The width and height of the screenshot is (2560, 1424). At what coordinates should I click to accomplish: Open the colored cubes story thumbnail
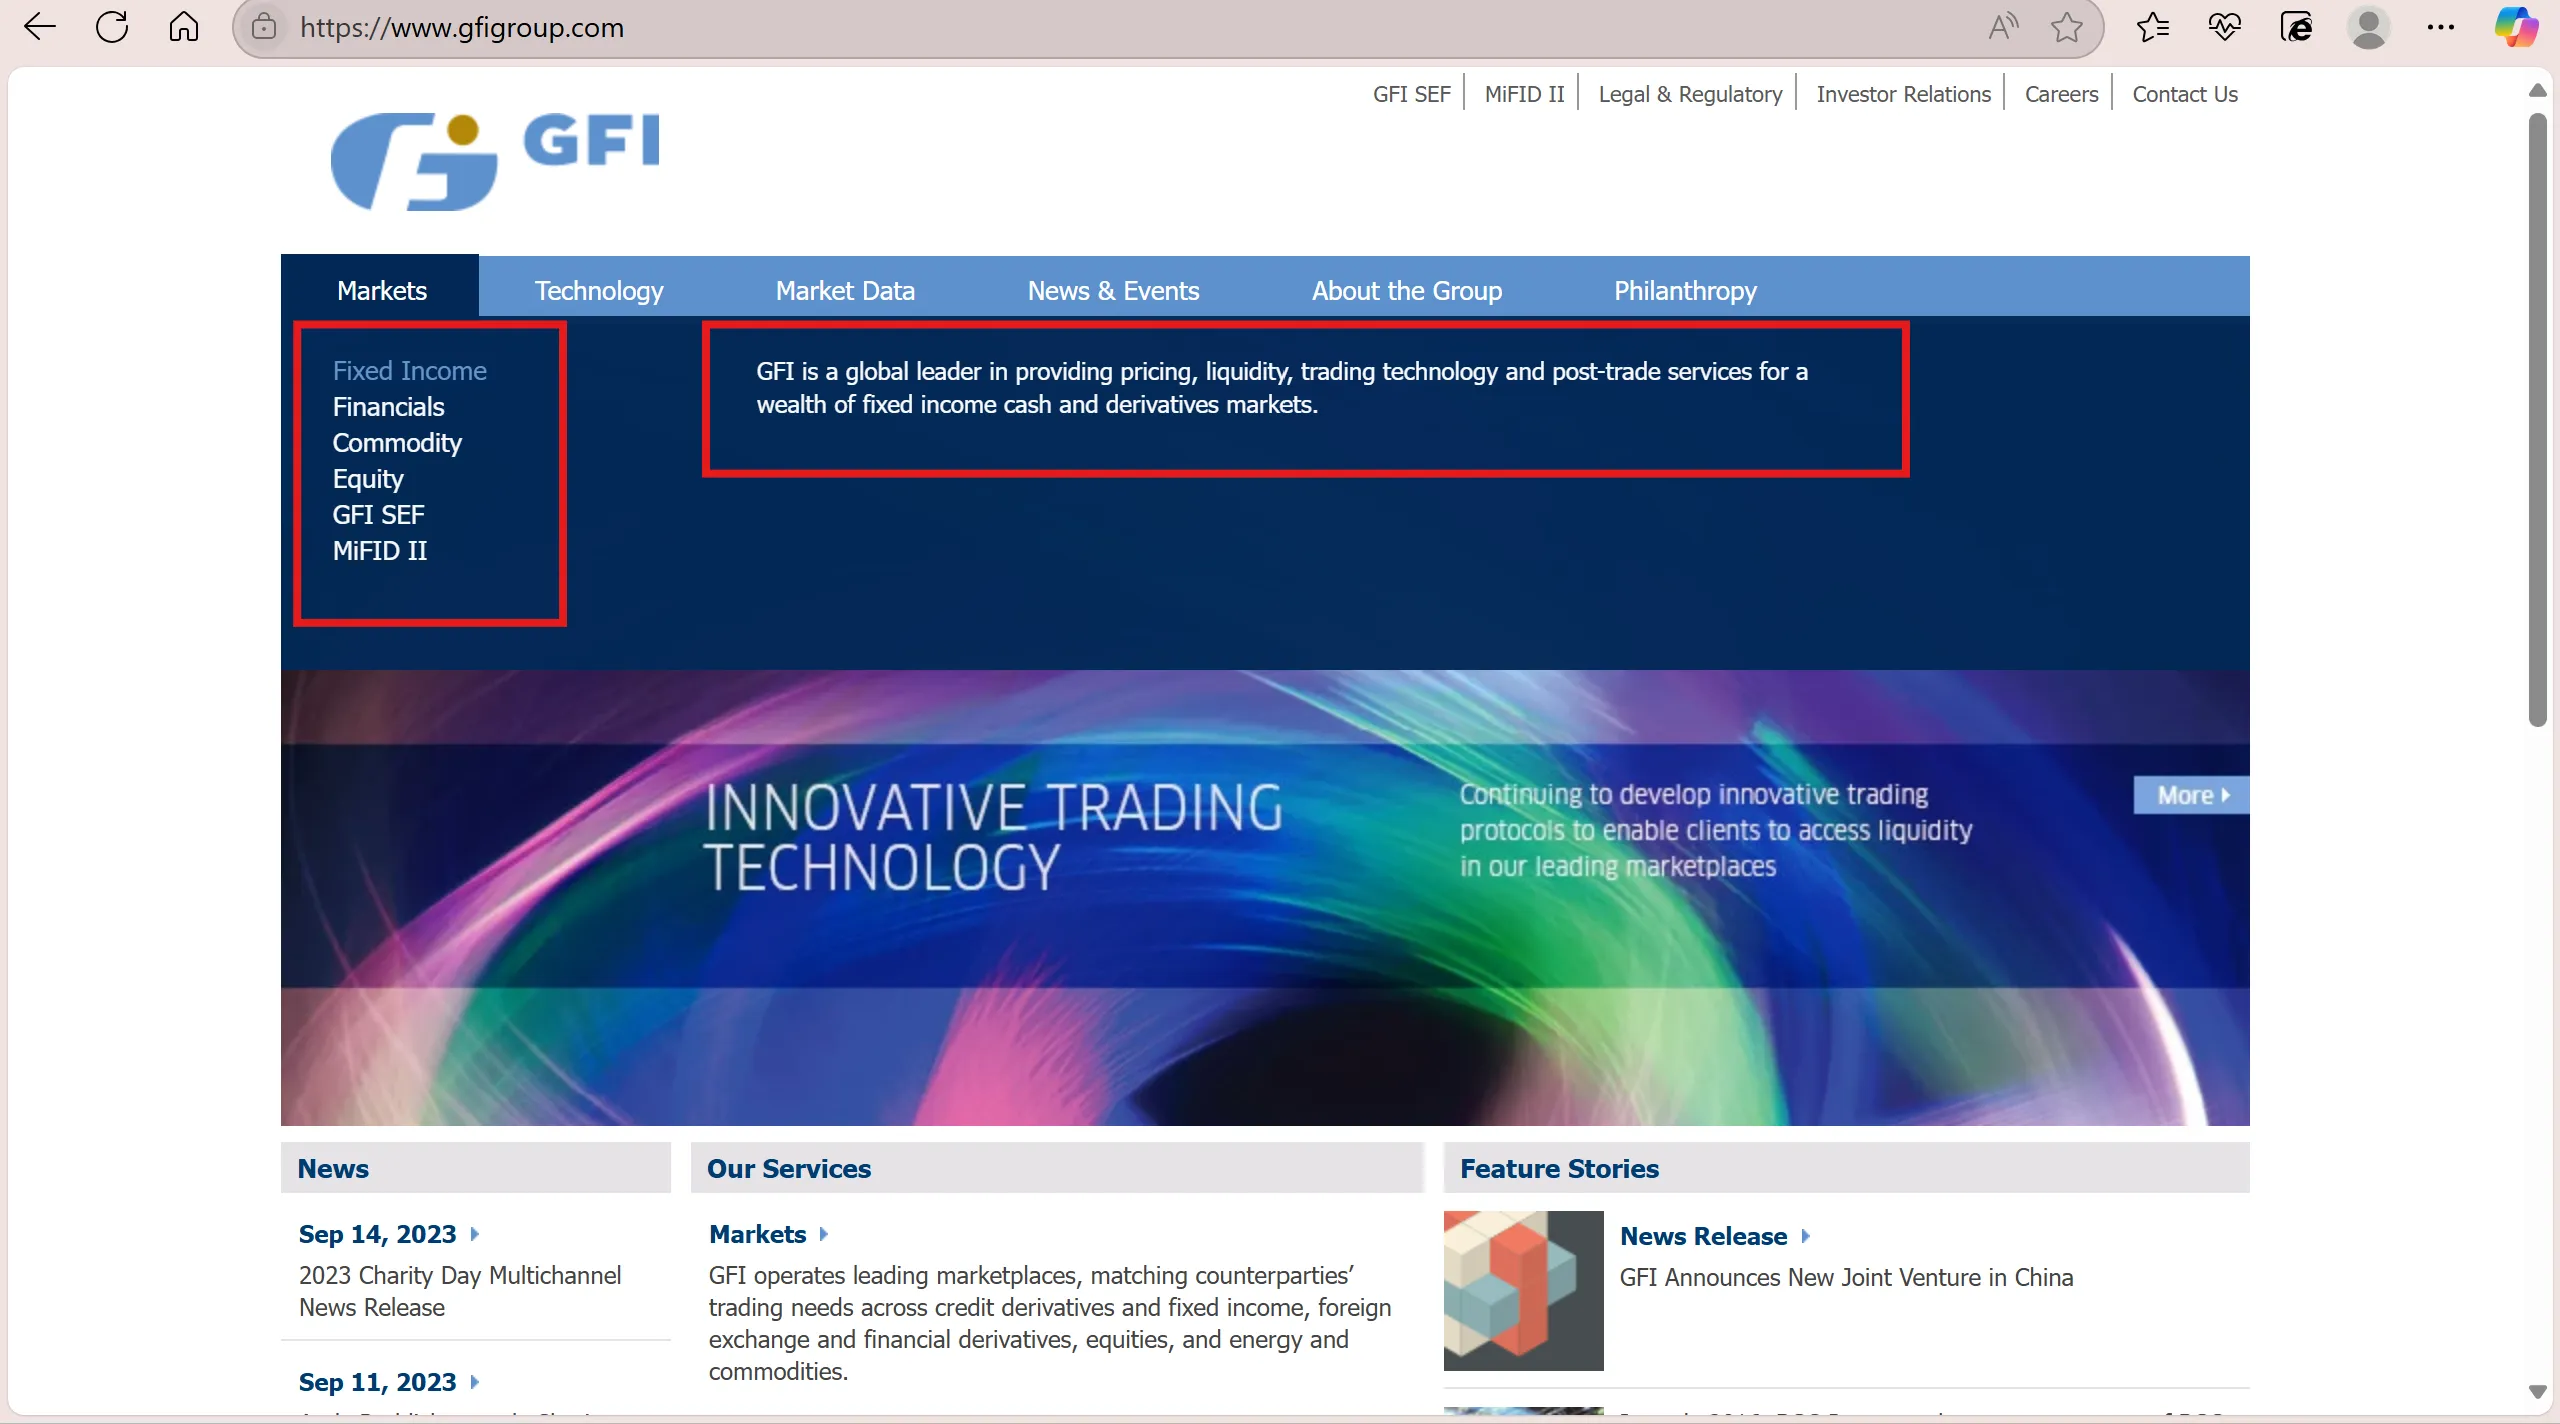click(1523, 1290)
